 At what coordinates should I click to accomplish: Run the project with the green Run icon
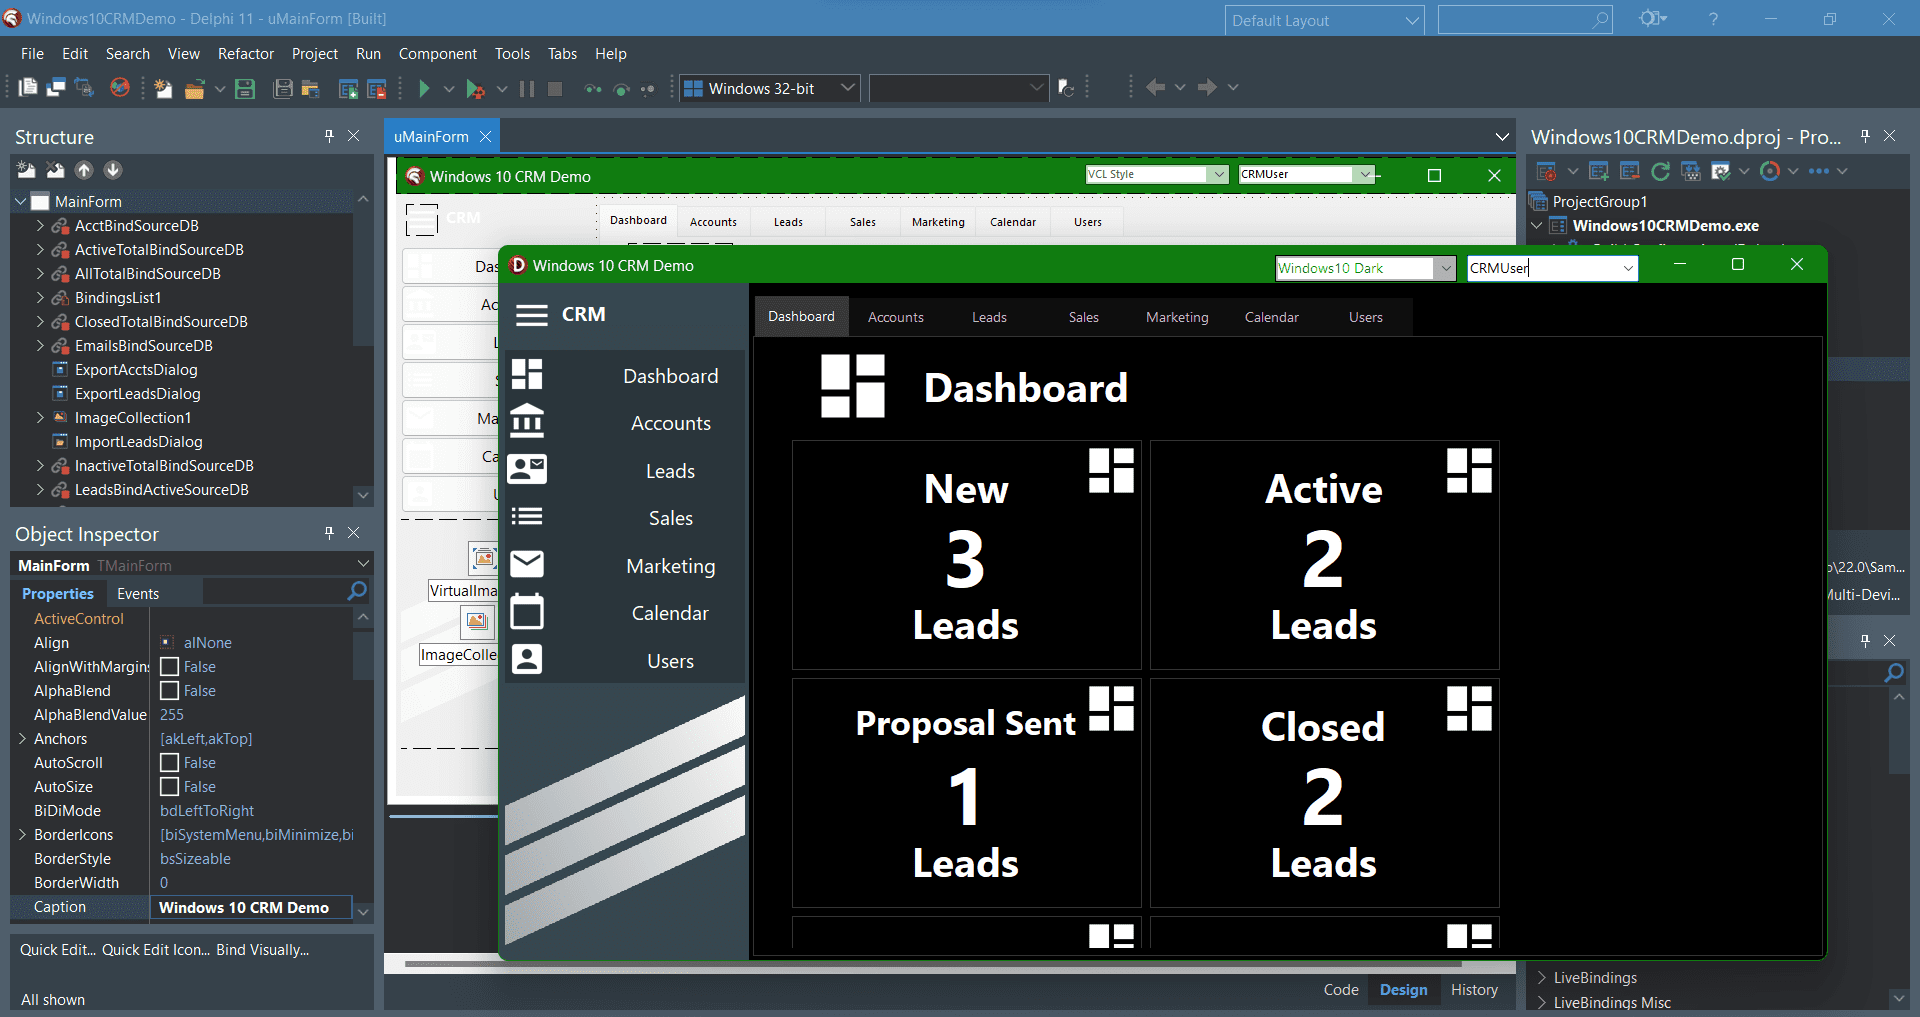tap(424, 88)
